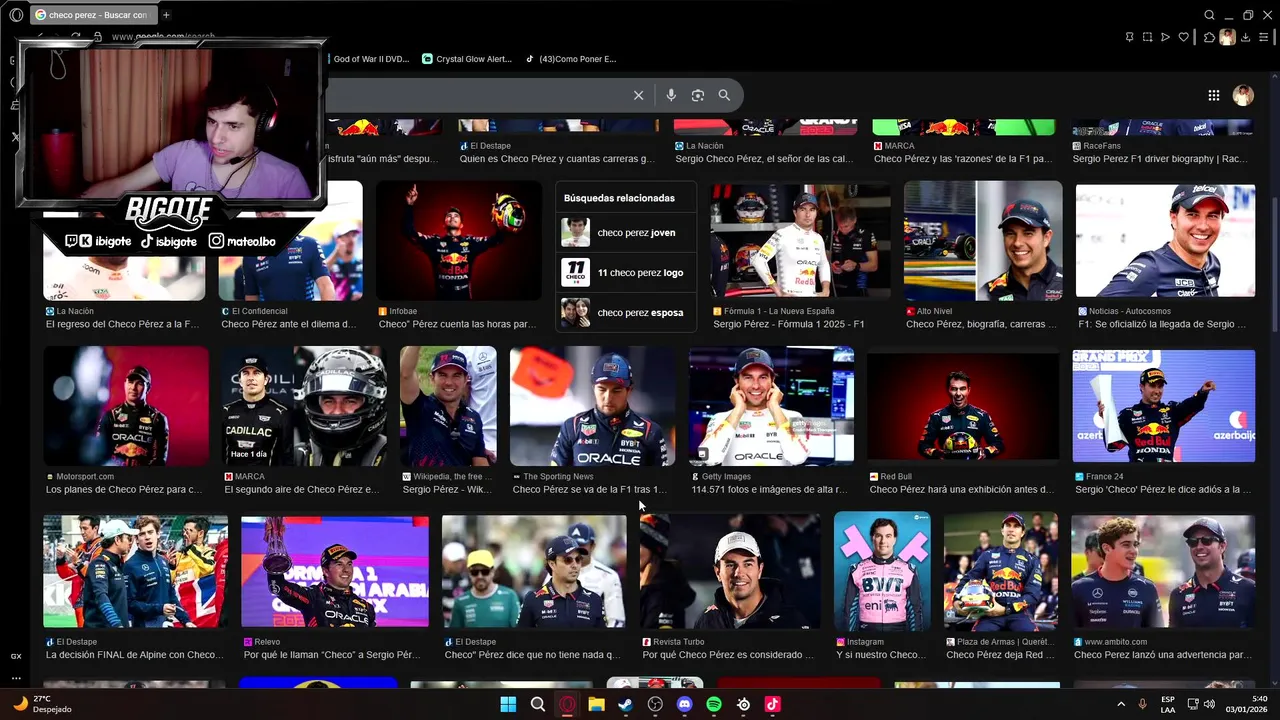Viewport: 1280px width, 720px height.
Task: Add the page to bookmarks heart icon
Action: pos(1184,37)
